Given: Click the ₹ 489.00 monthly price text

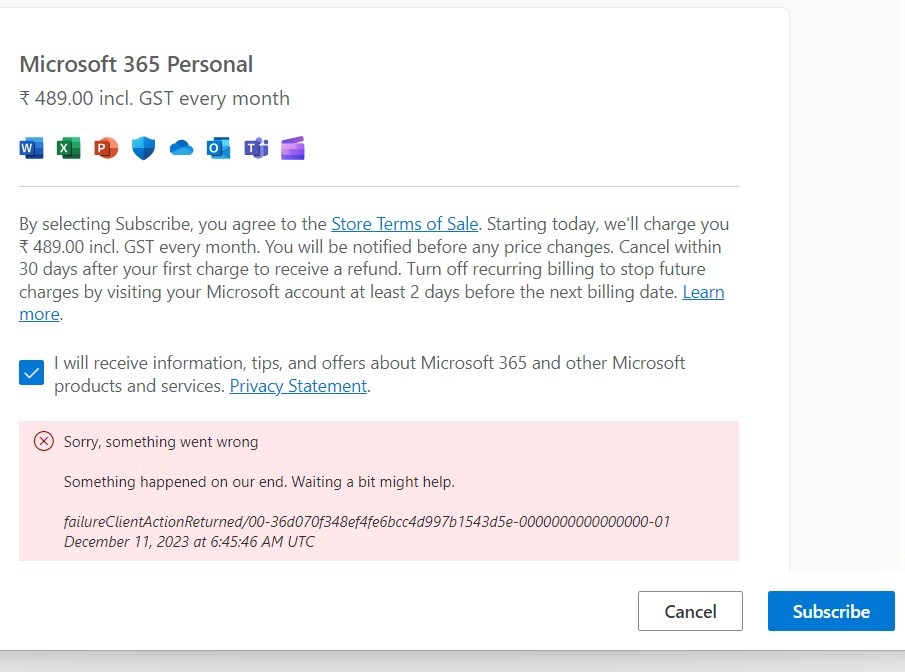Looking at the screenshot, I should tap(154, 99).
